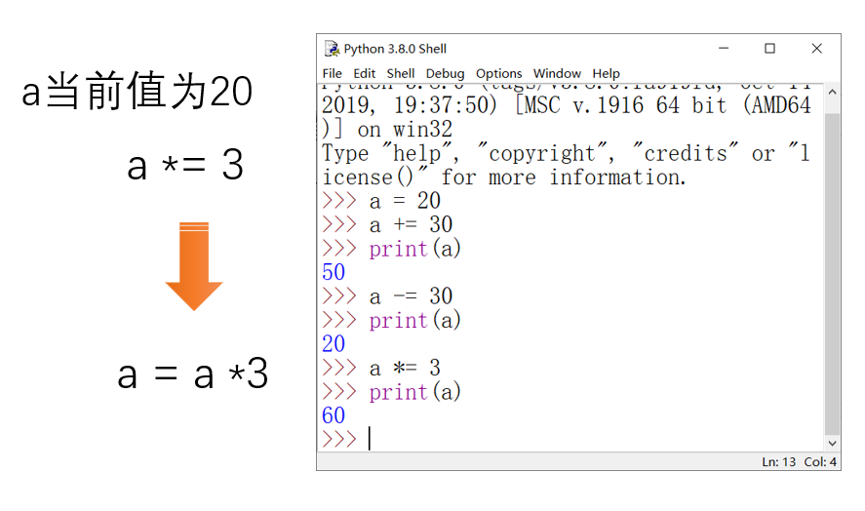Click the slide text 'a *= 3' left of the shell
The width and height of the screenshot is (865, 511).
pos(185,165)
